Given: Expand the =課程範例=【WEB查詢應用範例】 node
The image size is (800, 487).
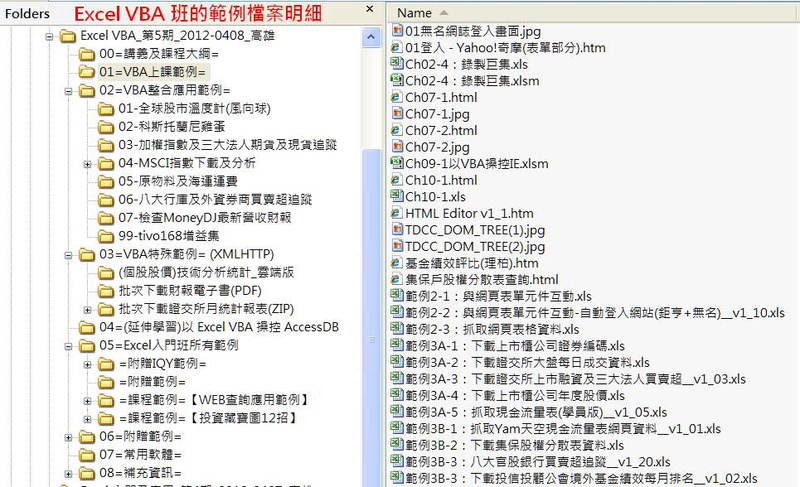Looking at the screenshot, I should tap(87, 401).
